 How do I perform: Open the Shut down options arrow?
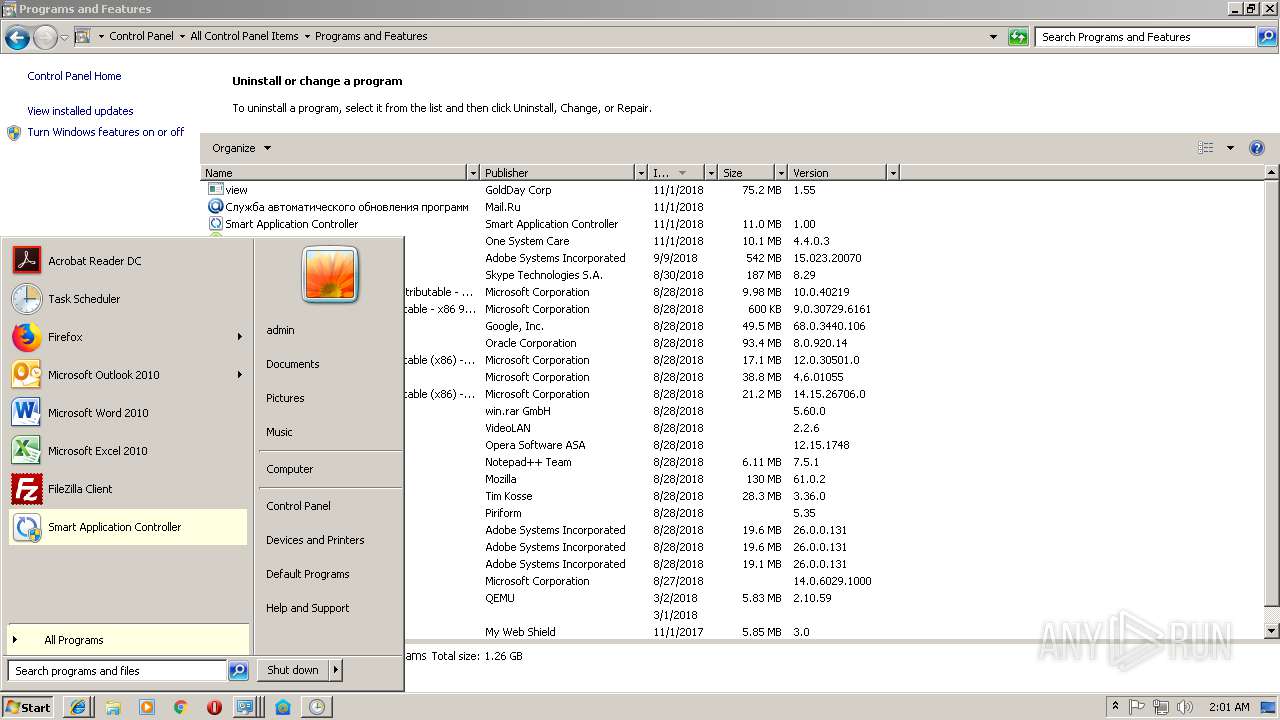[x=336, y=670]
